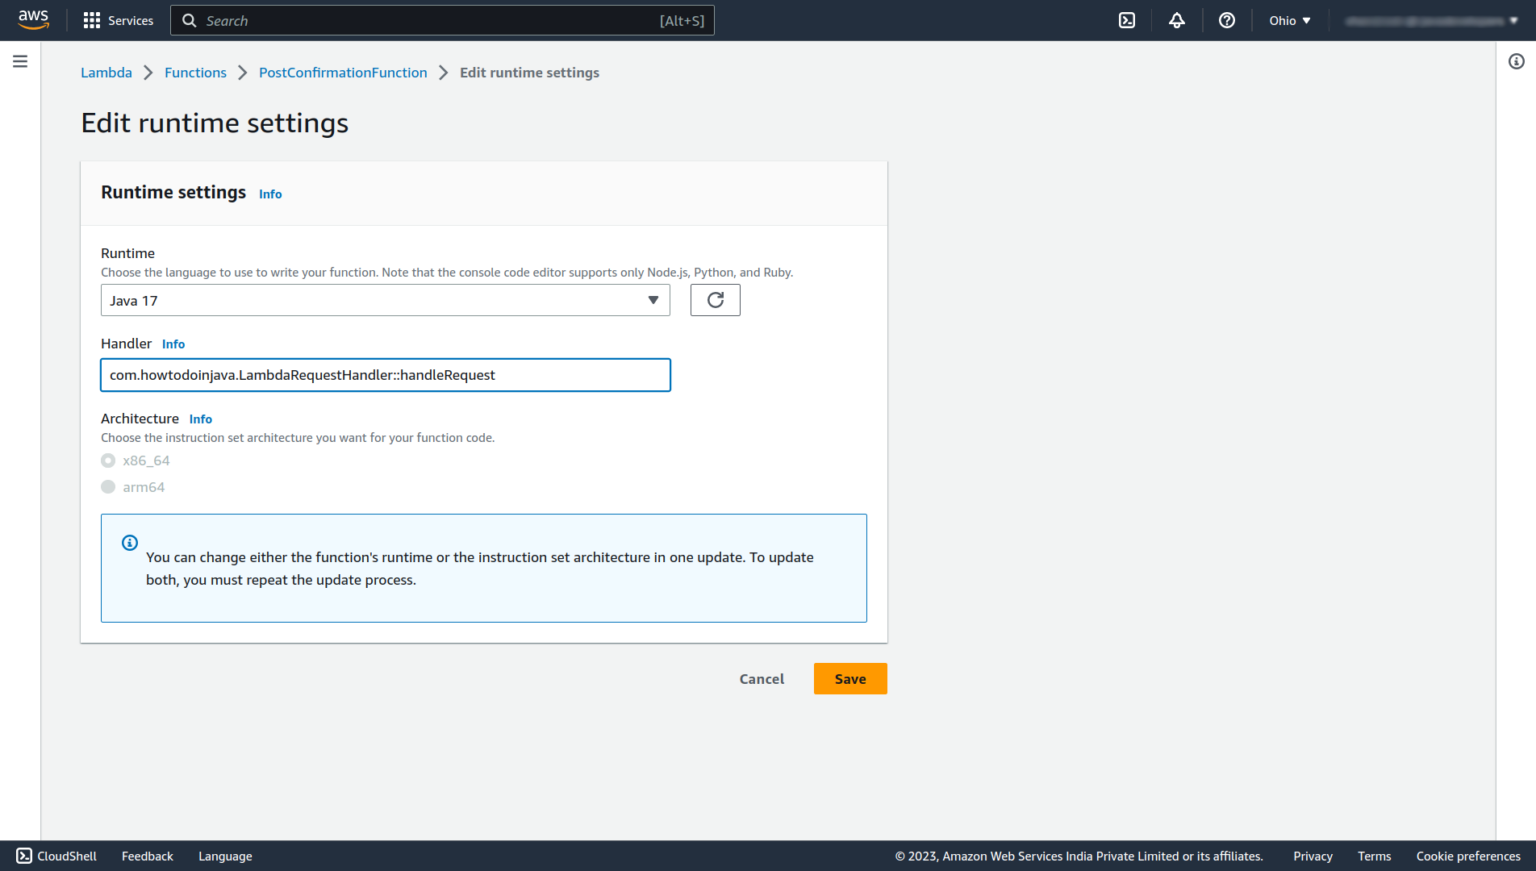Open the Language footer menu
Screen dimensions: 1536x871
point(224,856)
